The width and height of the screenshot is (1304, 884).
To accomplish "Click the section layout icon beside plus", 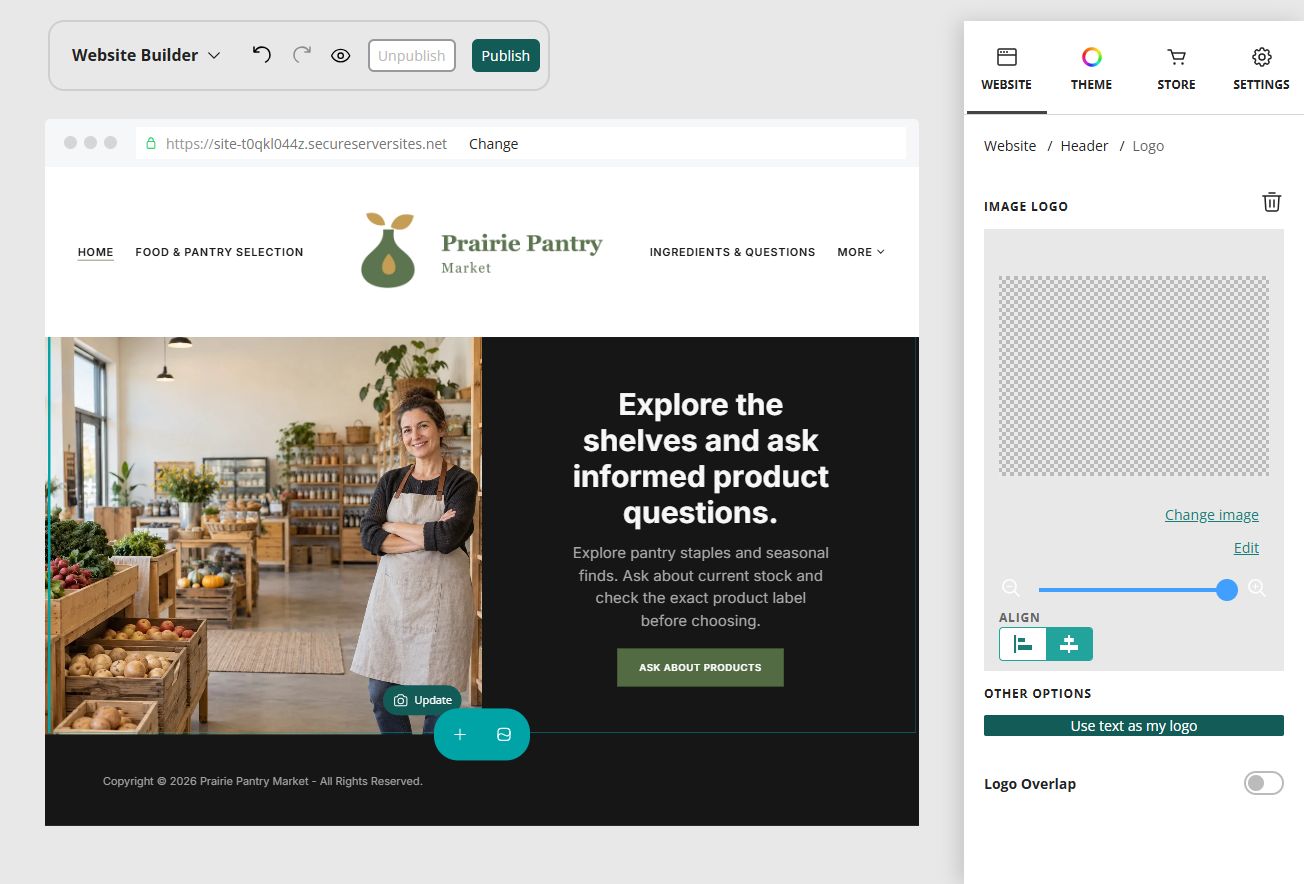I will pyautogui.click(x=504, y=735).
